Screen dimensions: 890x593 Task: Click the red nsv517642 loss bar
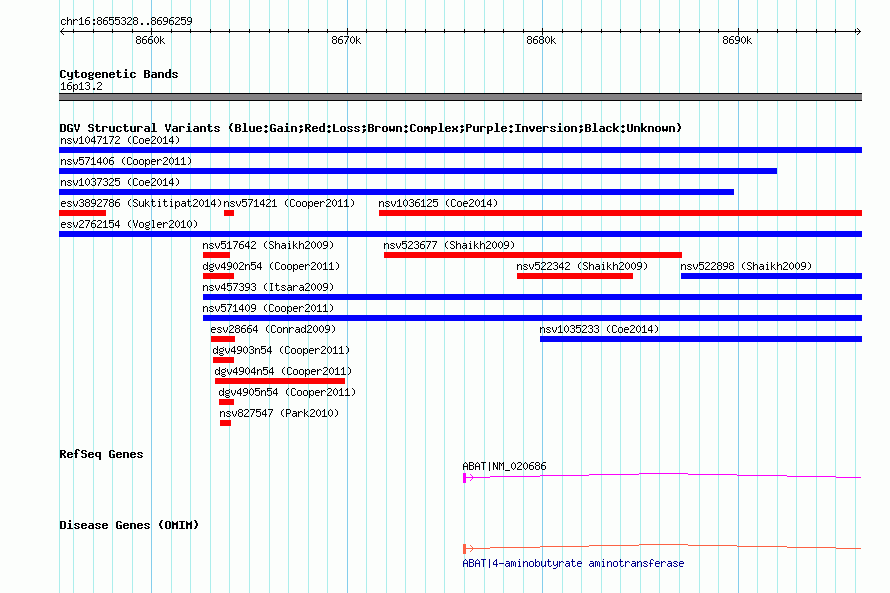(x=216, y=255)
